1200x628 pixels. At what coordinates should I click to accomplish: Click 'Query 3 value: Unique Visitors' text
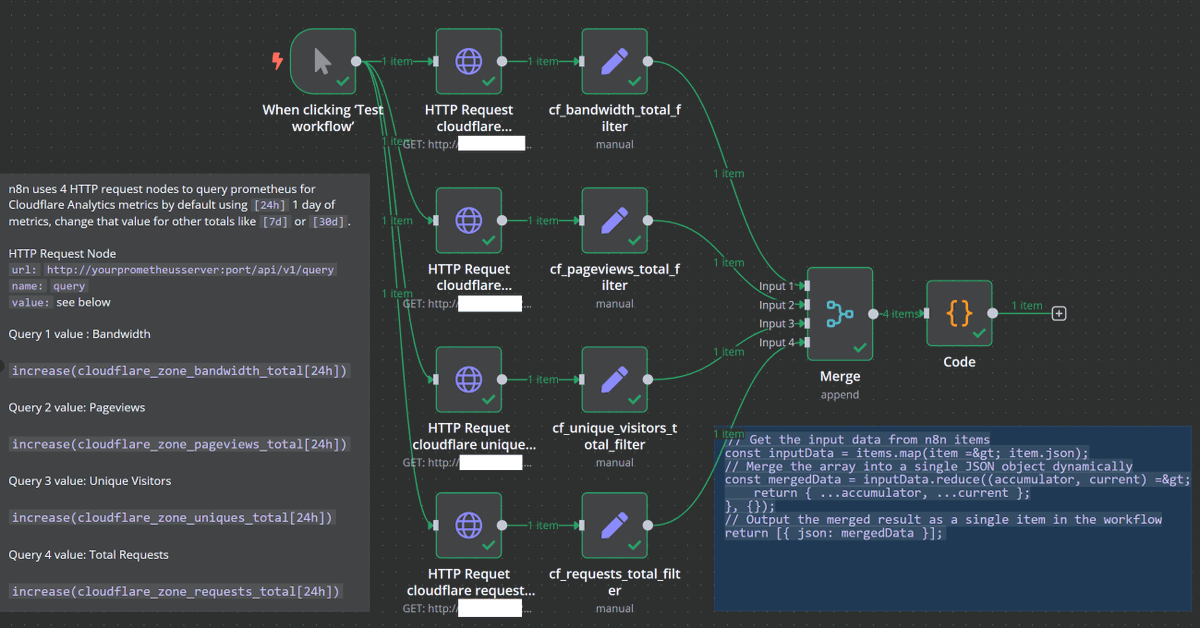coord(90,481)
